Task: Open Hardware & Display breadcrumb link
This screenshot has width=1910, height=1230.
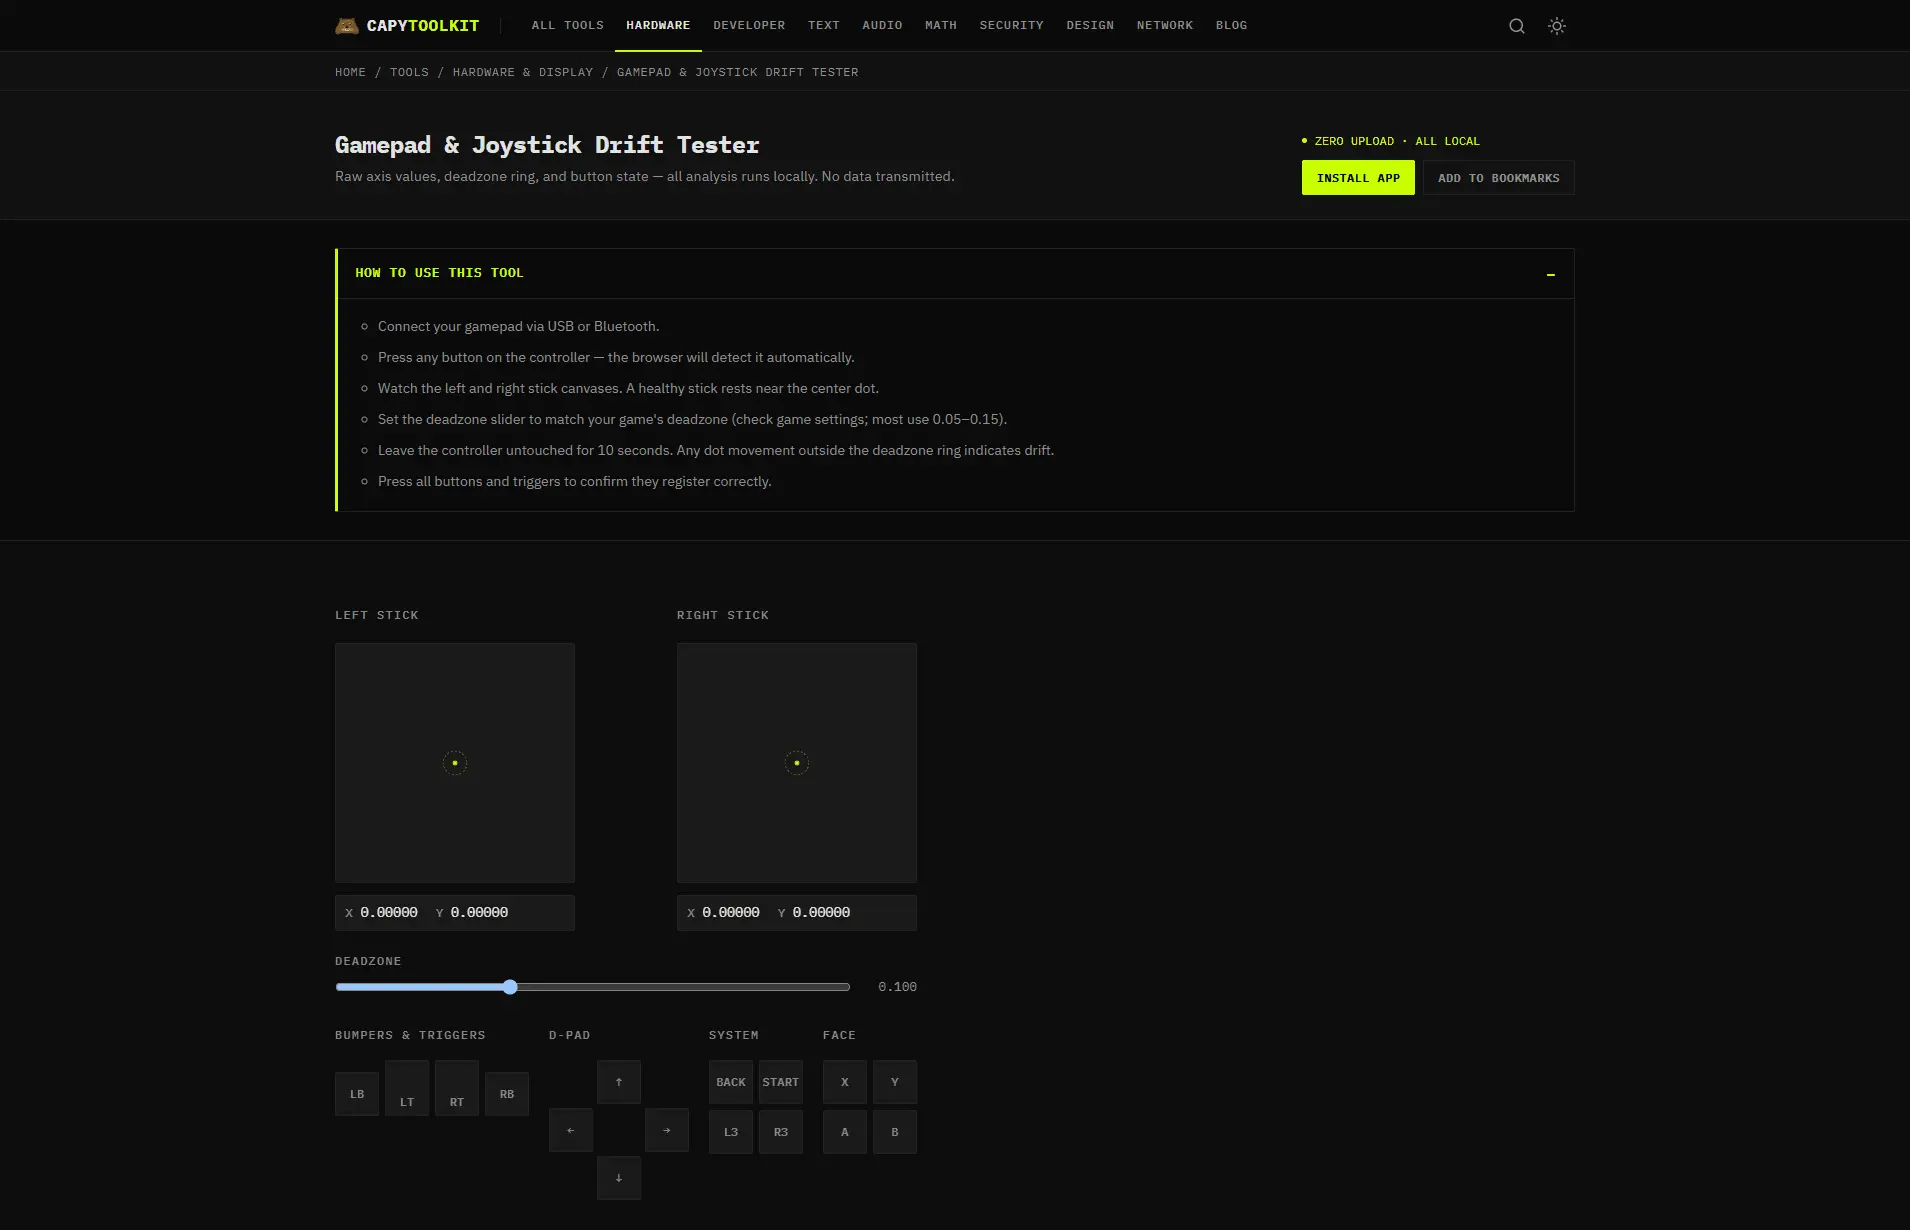Action: point(523,72)
